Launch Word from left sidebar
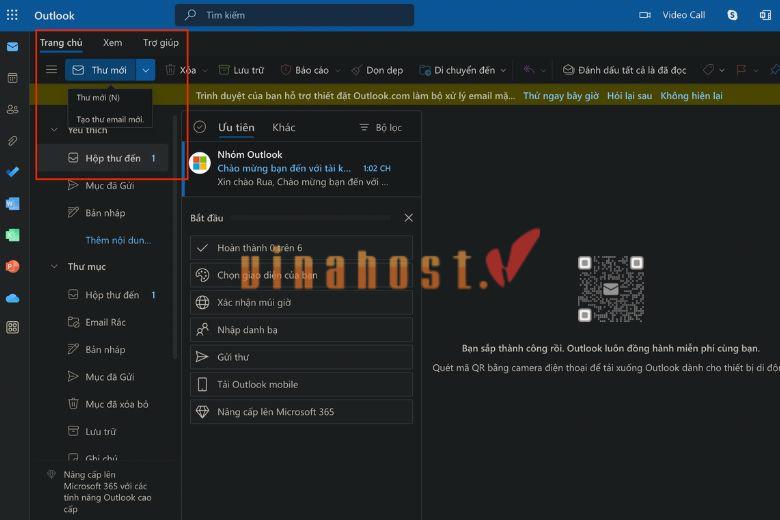Screen dimensions: 780x520 (x=12, y=204)
